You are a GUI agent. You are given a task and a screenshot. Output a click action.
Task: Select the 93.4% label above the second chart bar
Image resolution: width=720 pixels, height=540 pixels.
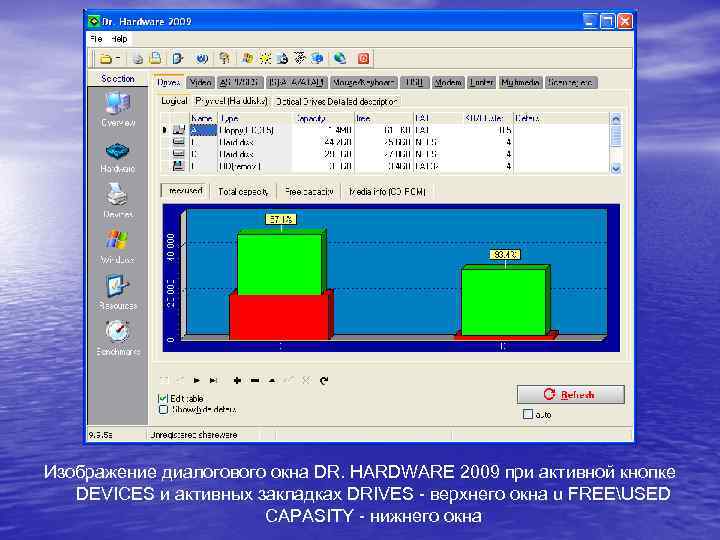505,254
